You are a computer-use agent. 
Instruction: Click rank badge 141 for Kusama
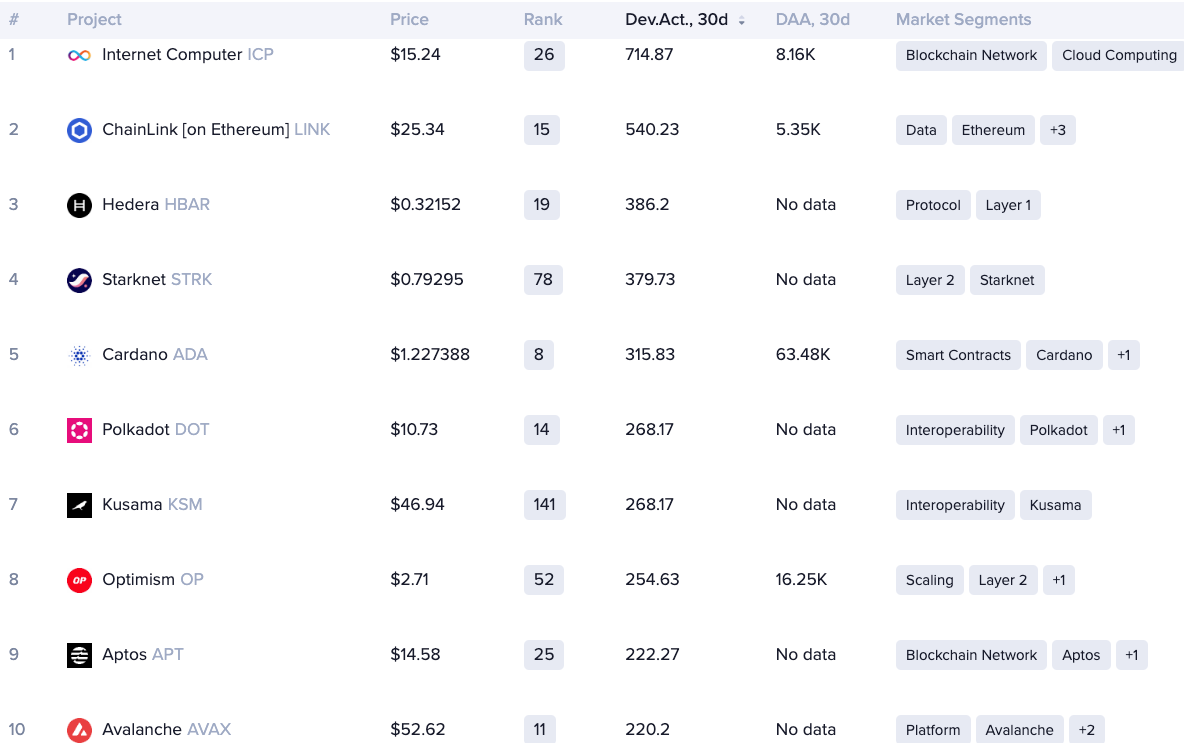[x=544, y=505]
